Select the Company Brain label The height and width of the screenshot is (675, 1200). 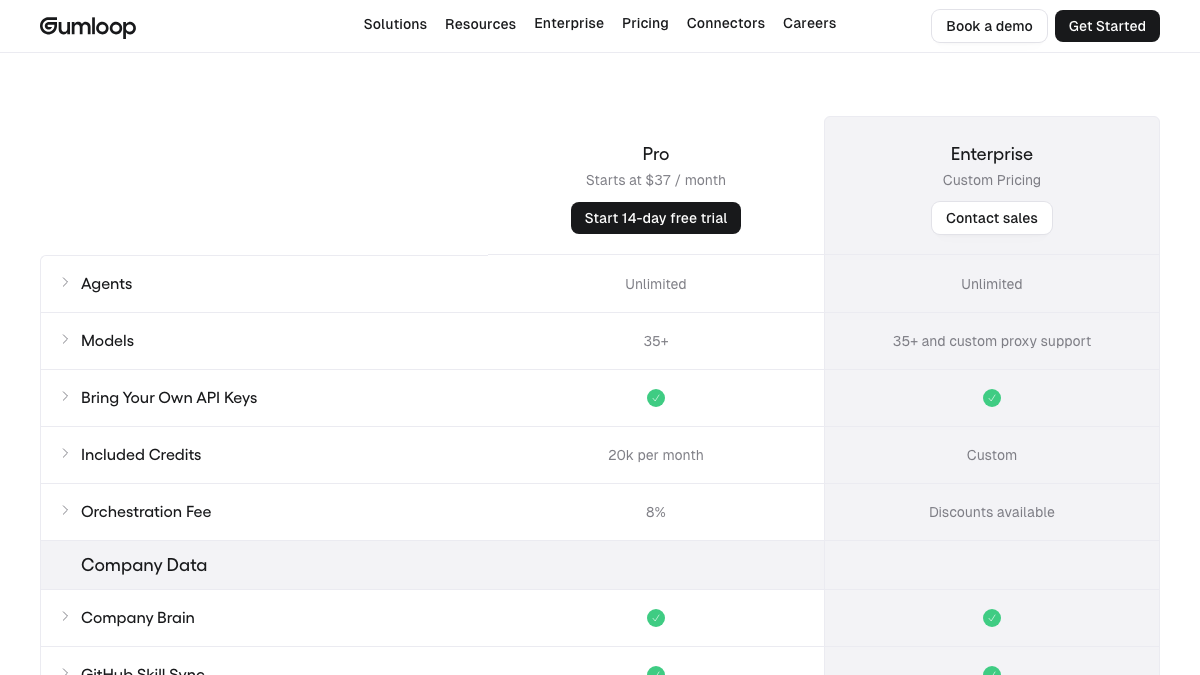point(138,618)
